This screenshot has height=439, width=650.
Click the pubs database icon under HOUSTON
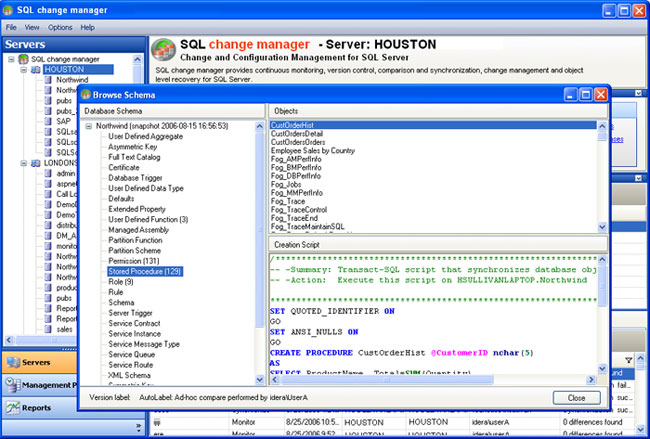(x=48, y=101)
